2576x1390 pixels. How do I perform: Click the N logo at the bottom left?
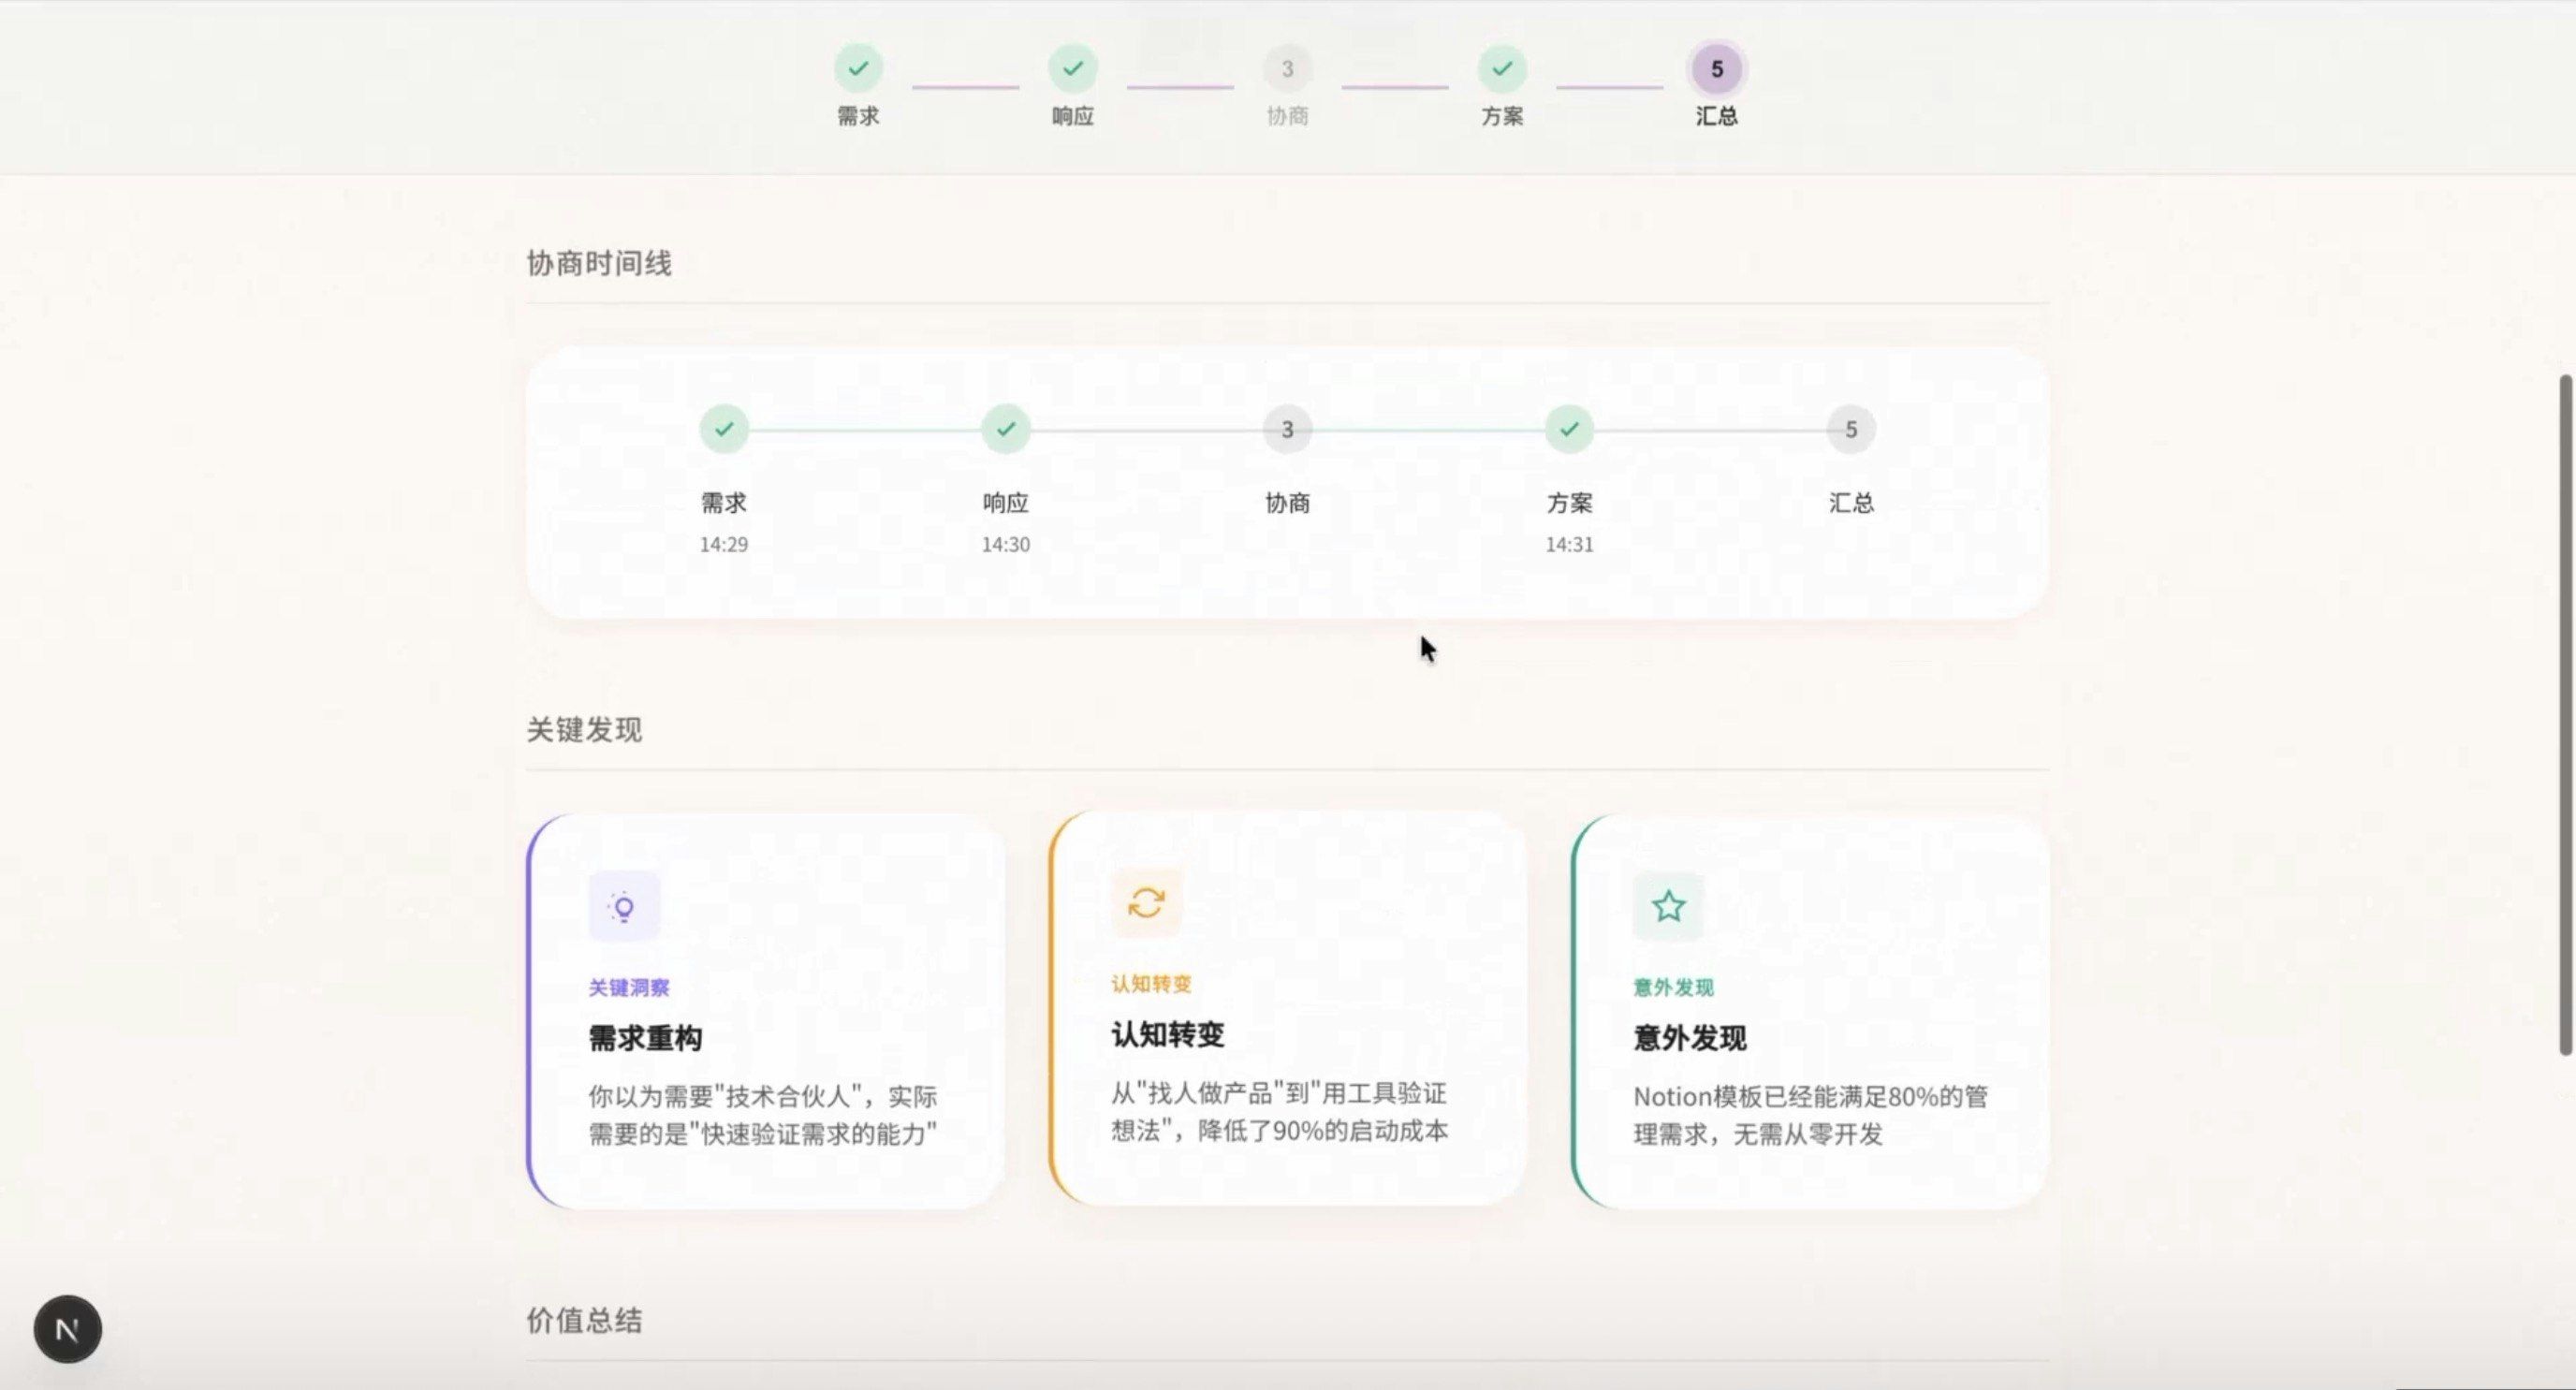(x=66, y=1328)
